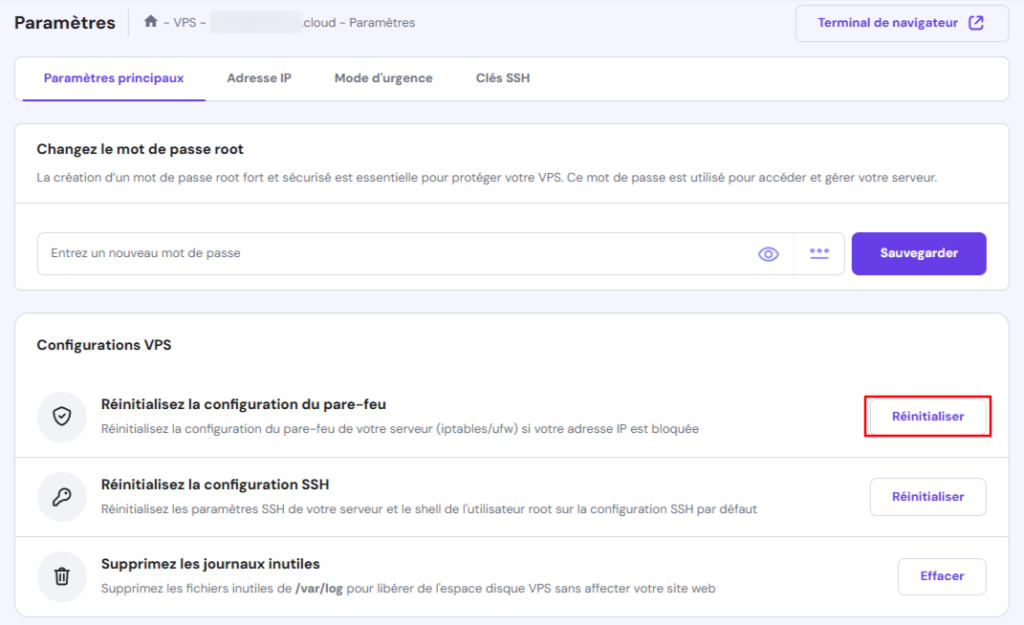Viewport: 1024px width, 625px height.
Task: Open the Mode d'urgence tab
Action: 383,78
